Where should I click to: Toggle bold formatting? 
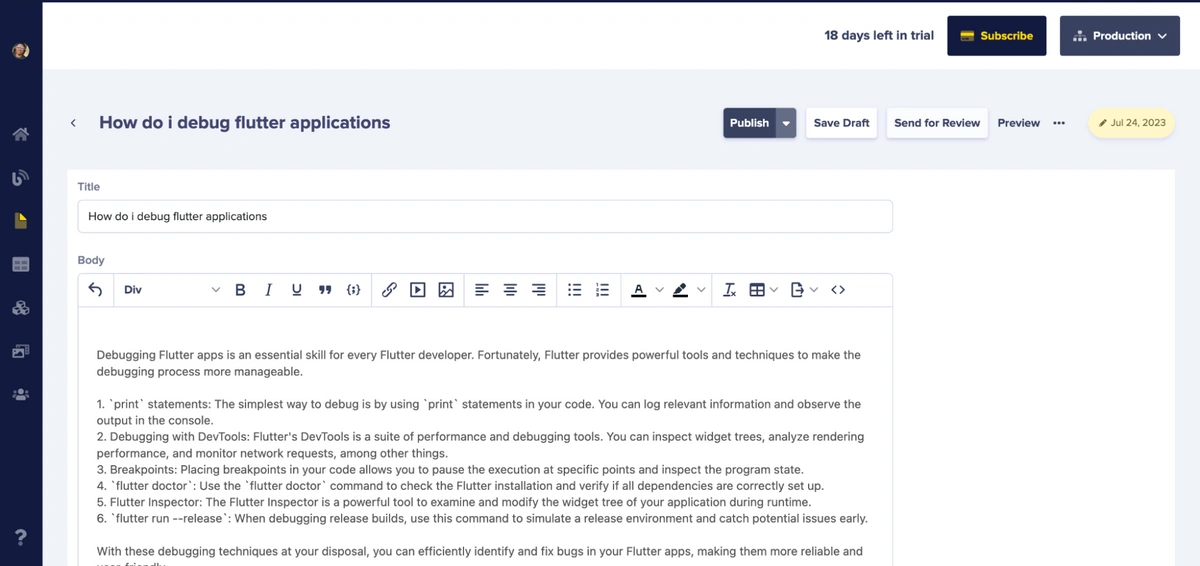click(x=240, y=290)
